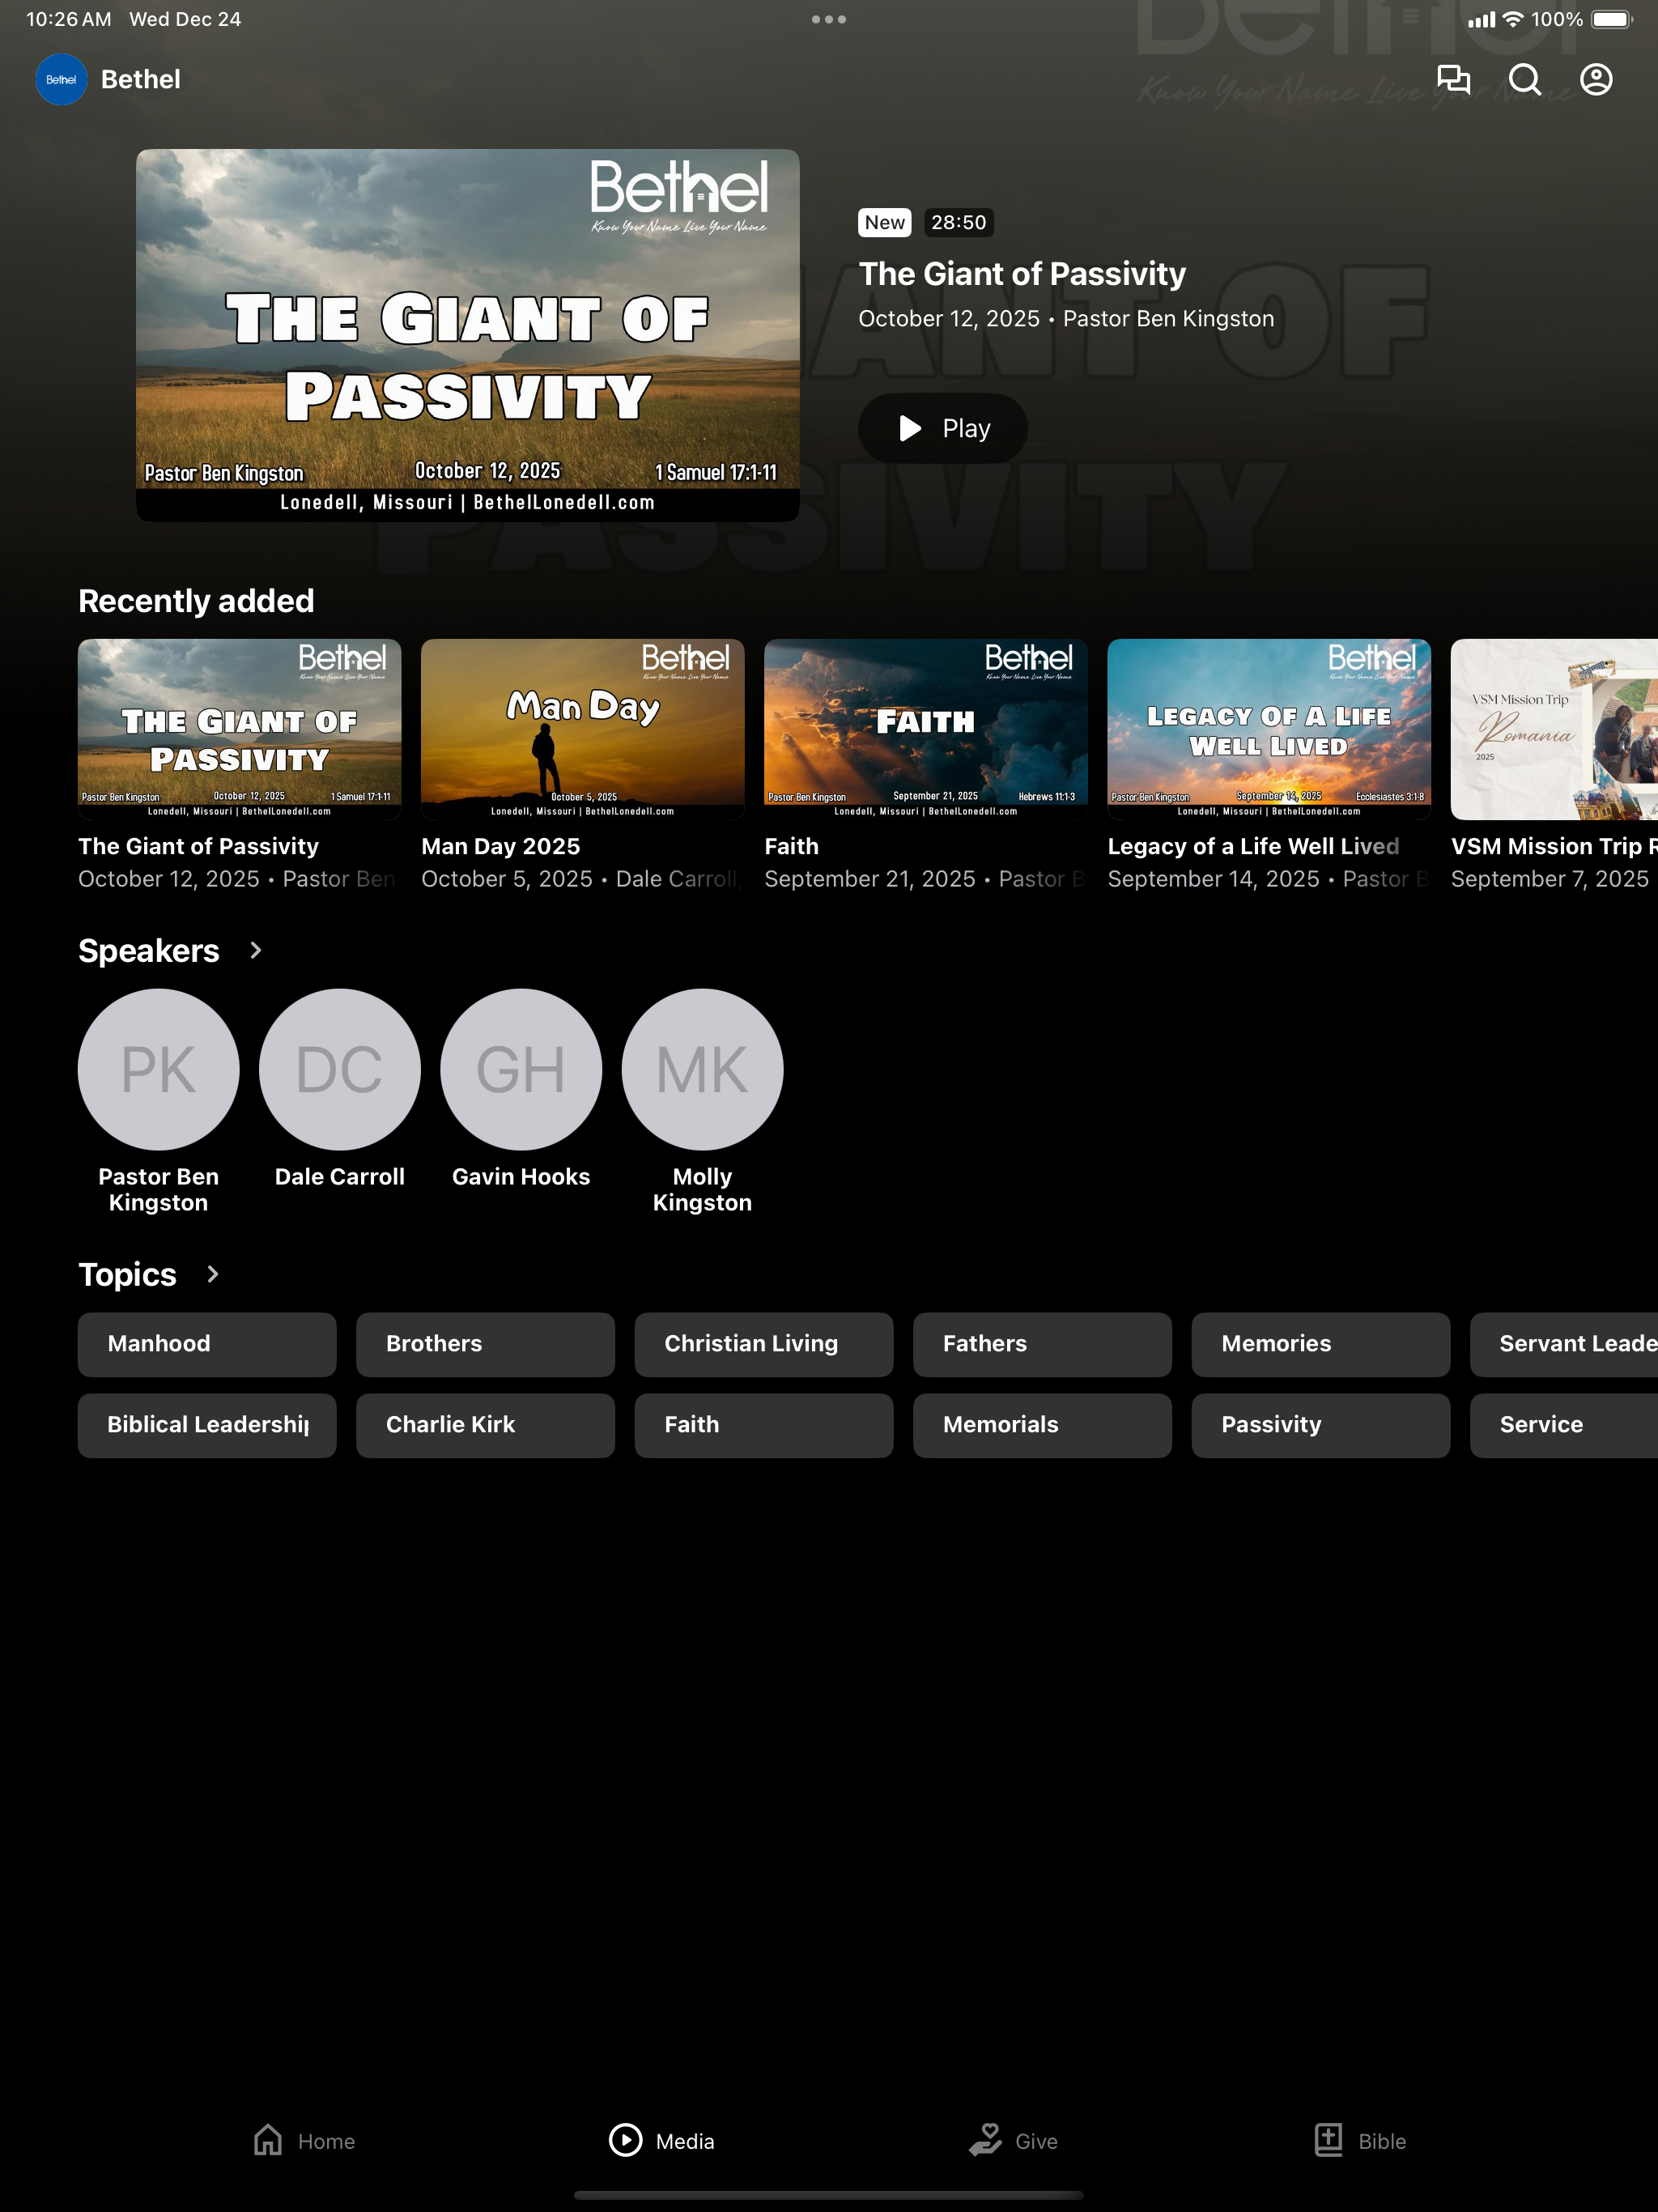Select the DC avatar for Dale Carroll
Image resolution: width=1658 pixels, height=2212 pixels.
click(340, 1069)
